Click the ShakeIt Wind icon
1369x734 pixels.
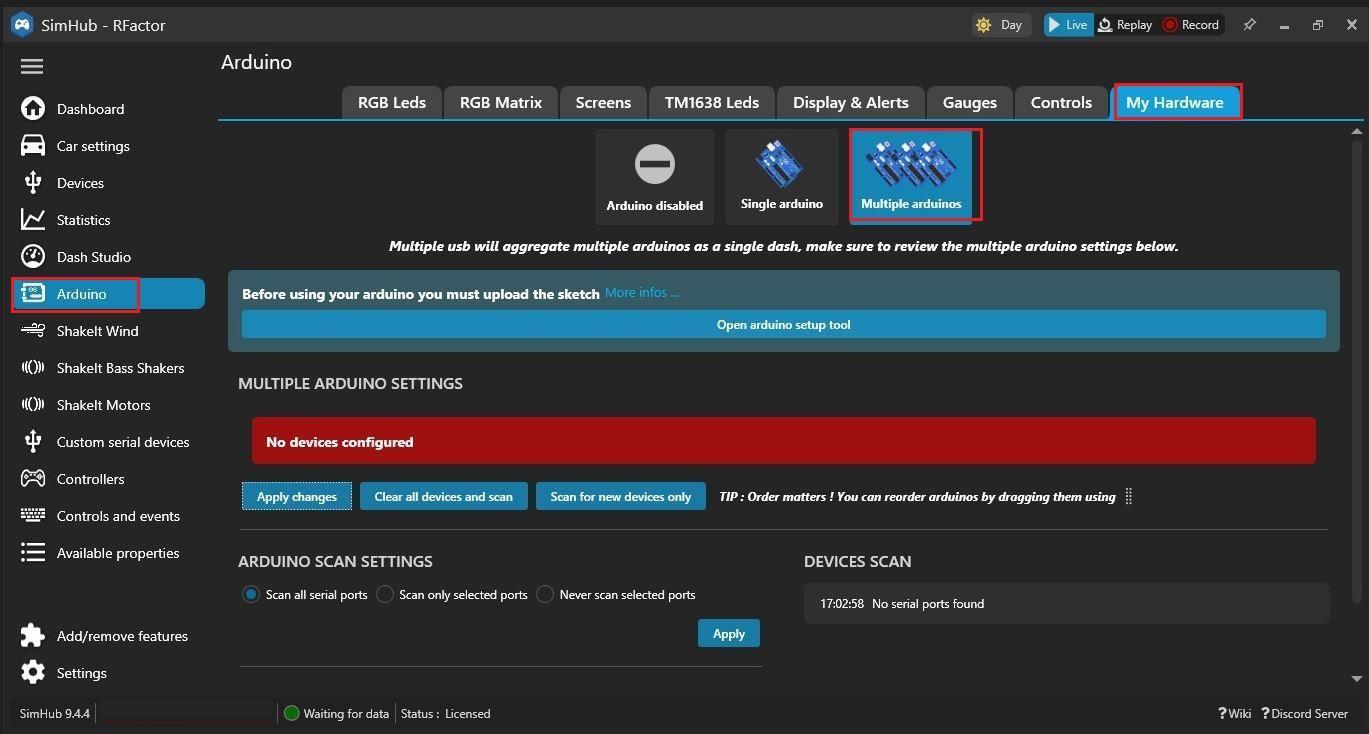(33, 330)
